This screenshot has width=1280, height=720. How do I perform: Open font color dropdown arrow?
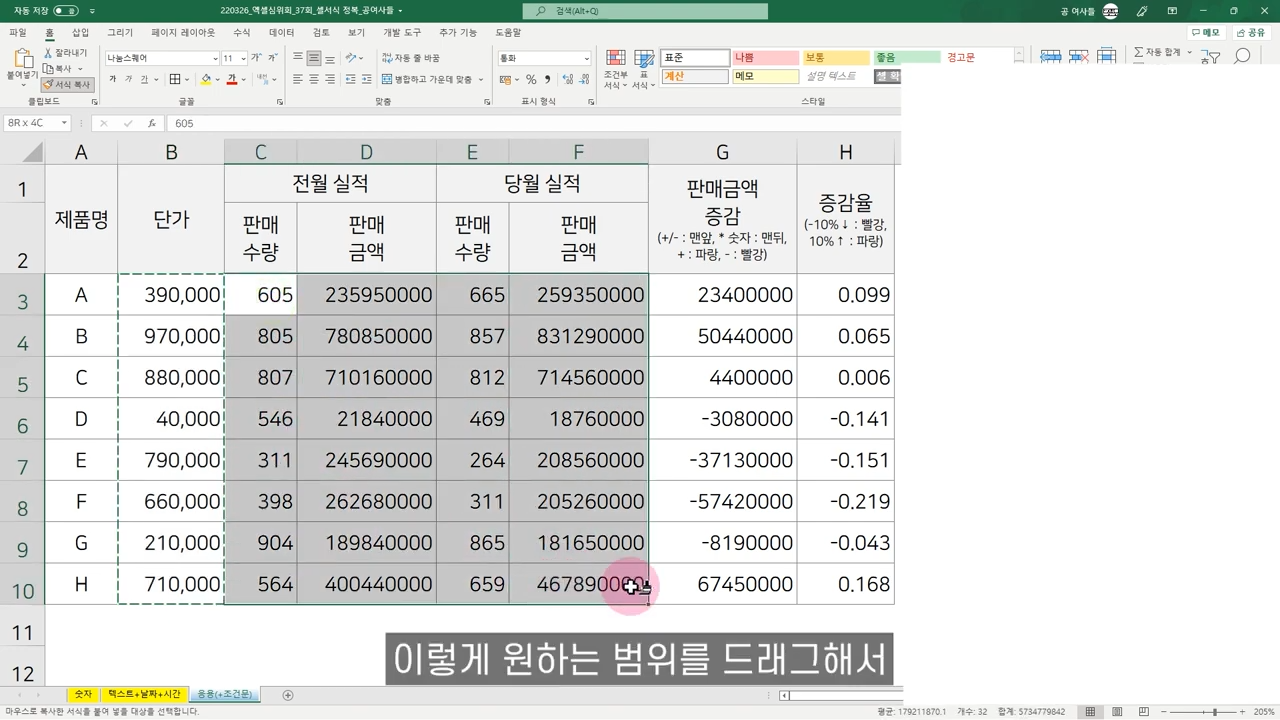point(242,79)
